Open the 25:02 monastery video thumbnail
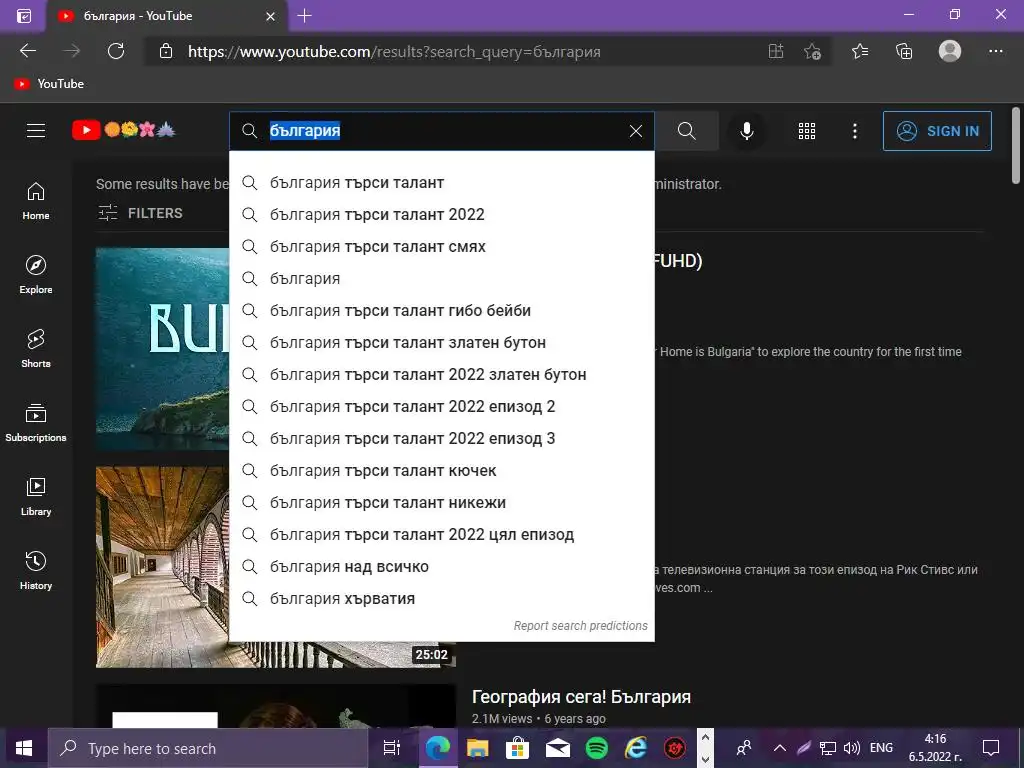Screen dimensions: 1024x768 pyautogui.click(x=162, y=567)
